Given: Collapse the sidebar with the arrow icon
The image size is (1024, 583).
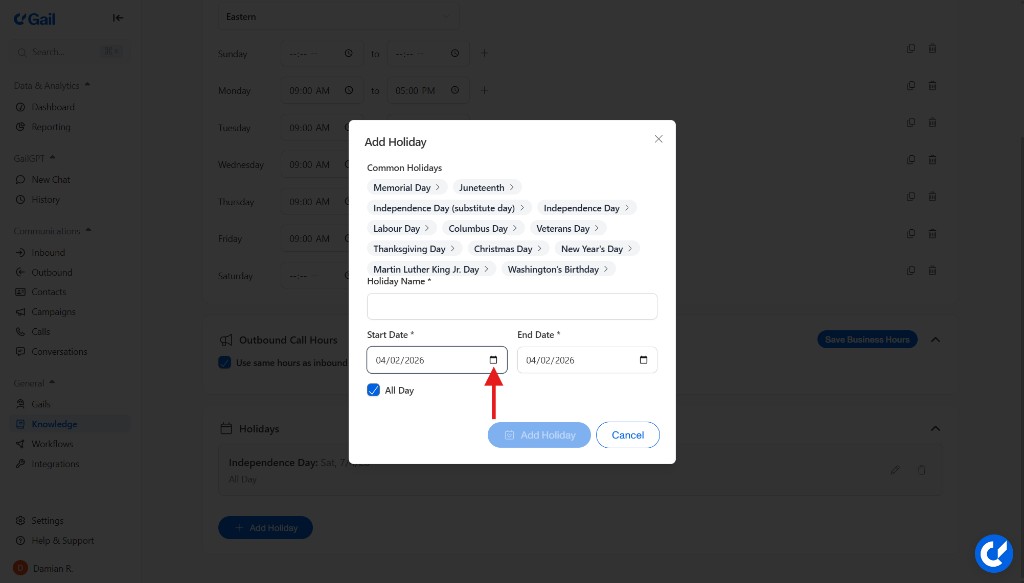Looking at the screenshot, I should point(117,17).
